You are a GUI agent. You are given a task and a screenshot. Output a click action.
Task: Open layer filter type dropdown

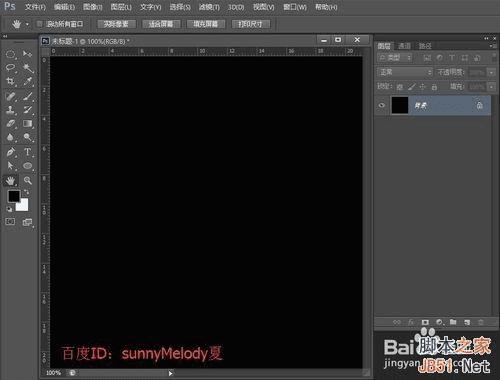pyautogui.click(x=395, y=58)
